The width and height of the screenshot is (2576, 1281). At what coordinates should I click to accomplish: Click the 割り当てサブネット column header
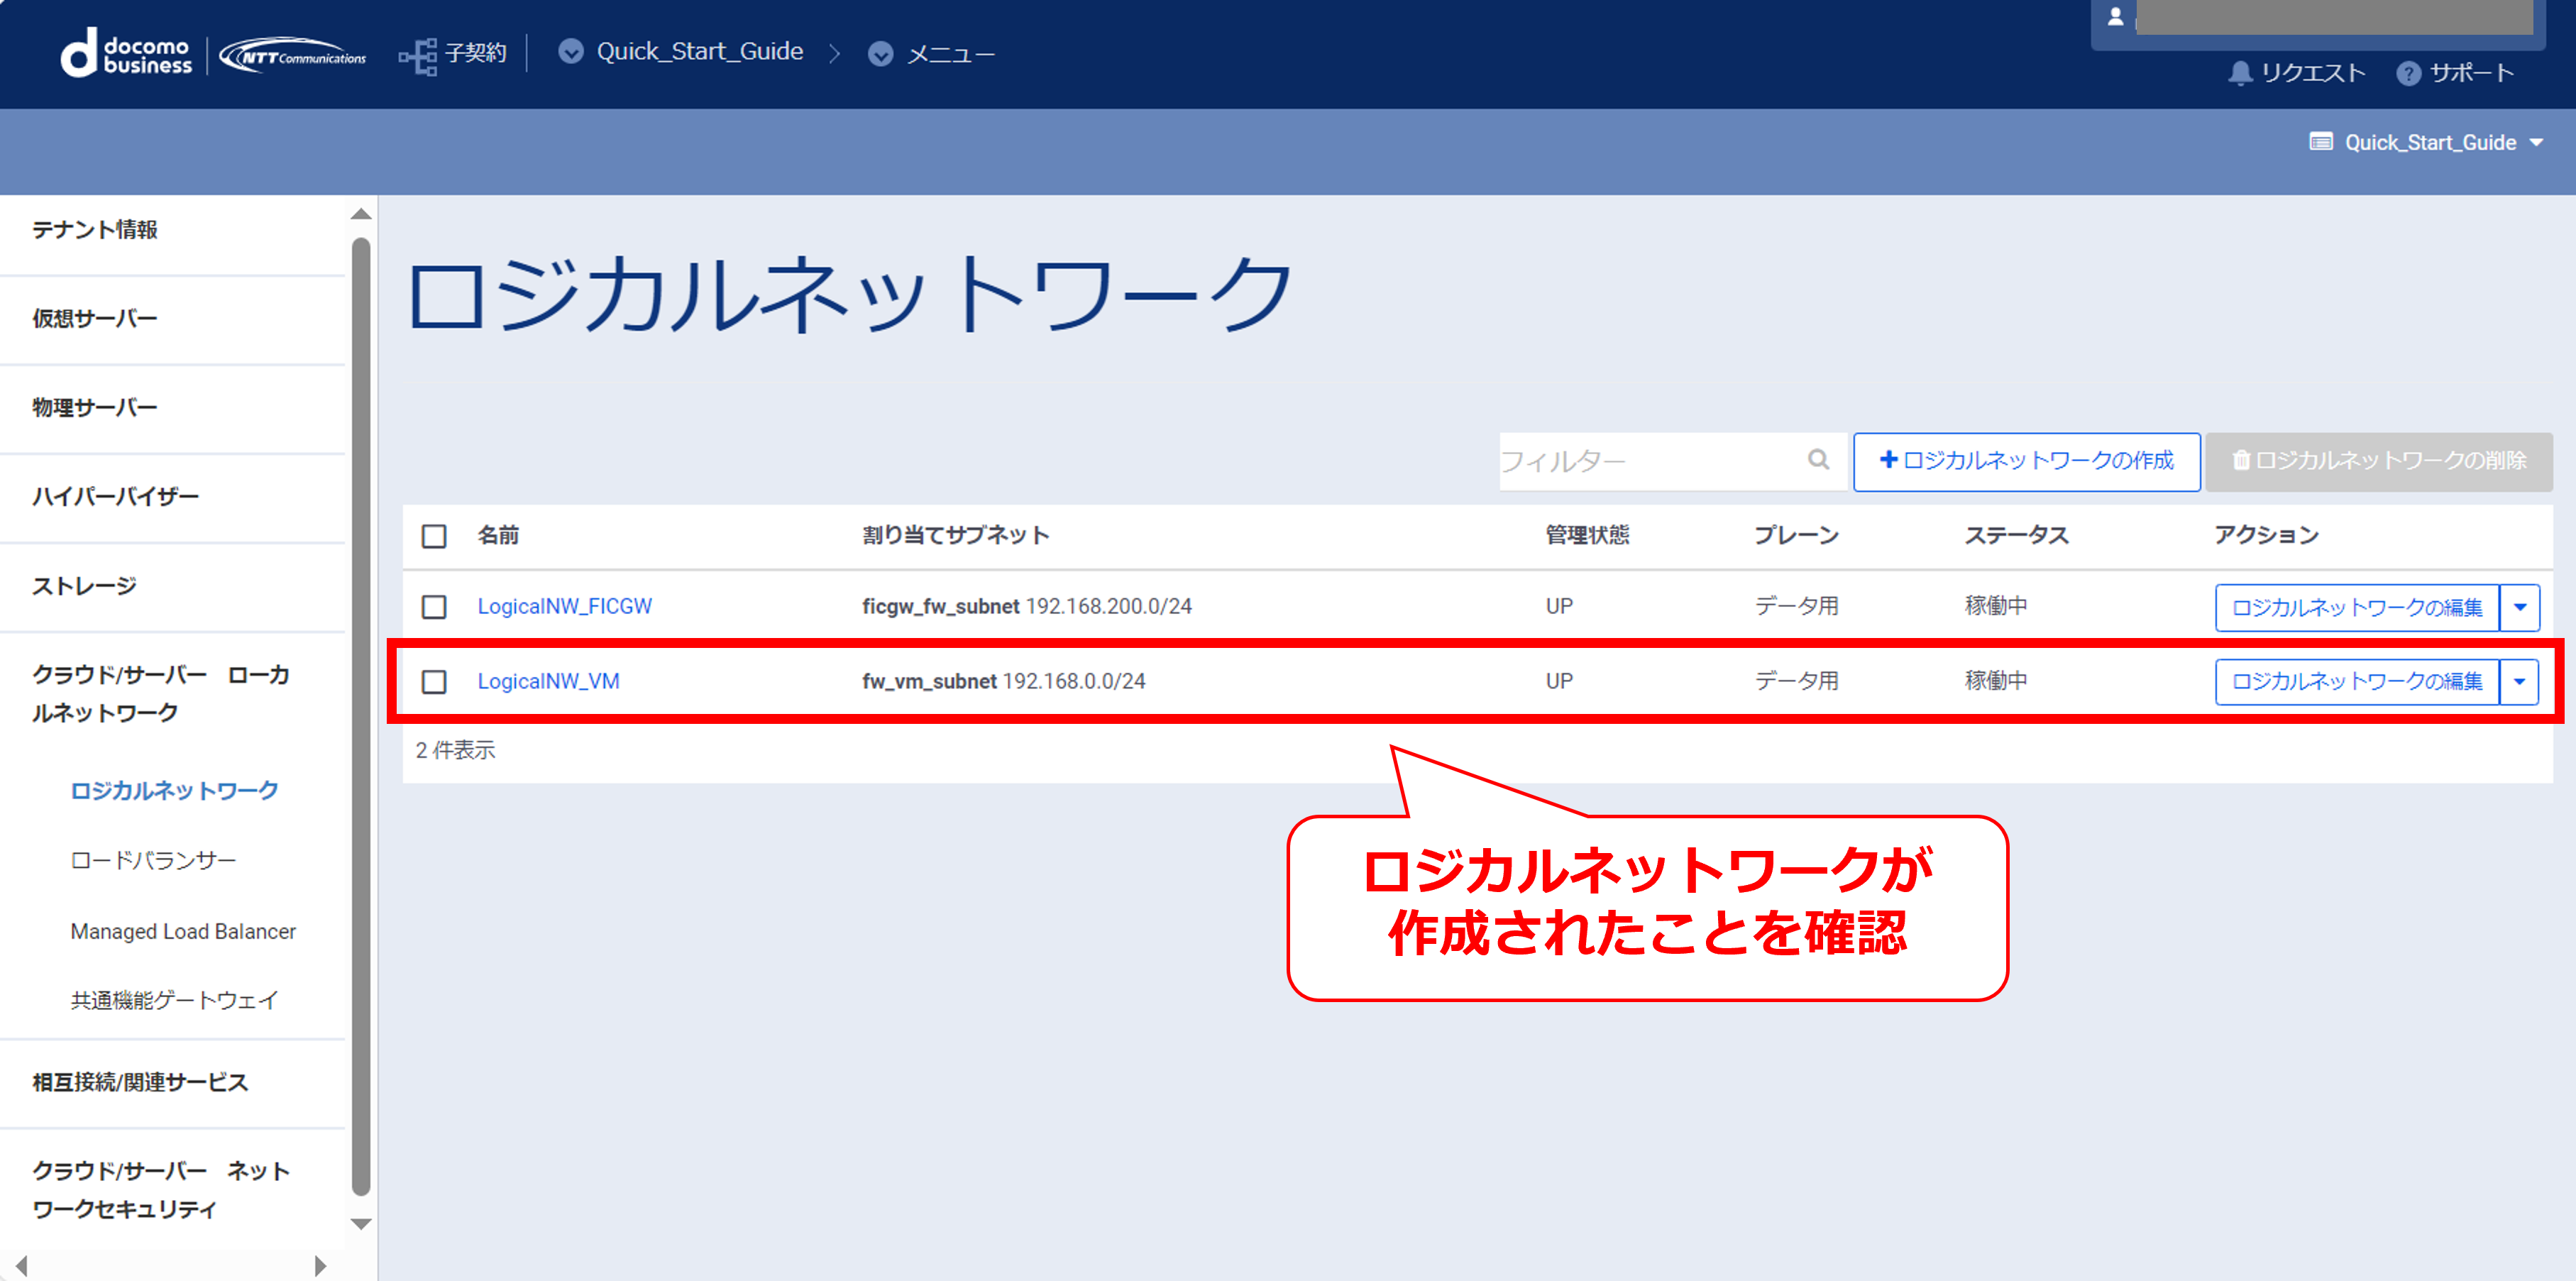click(955, 536)
